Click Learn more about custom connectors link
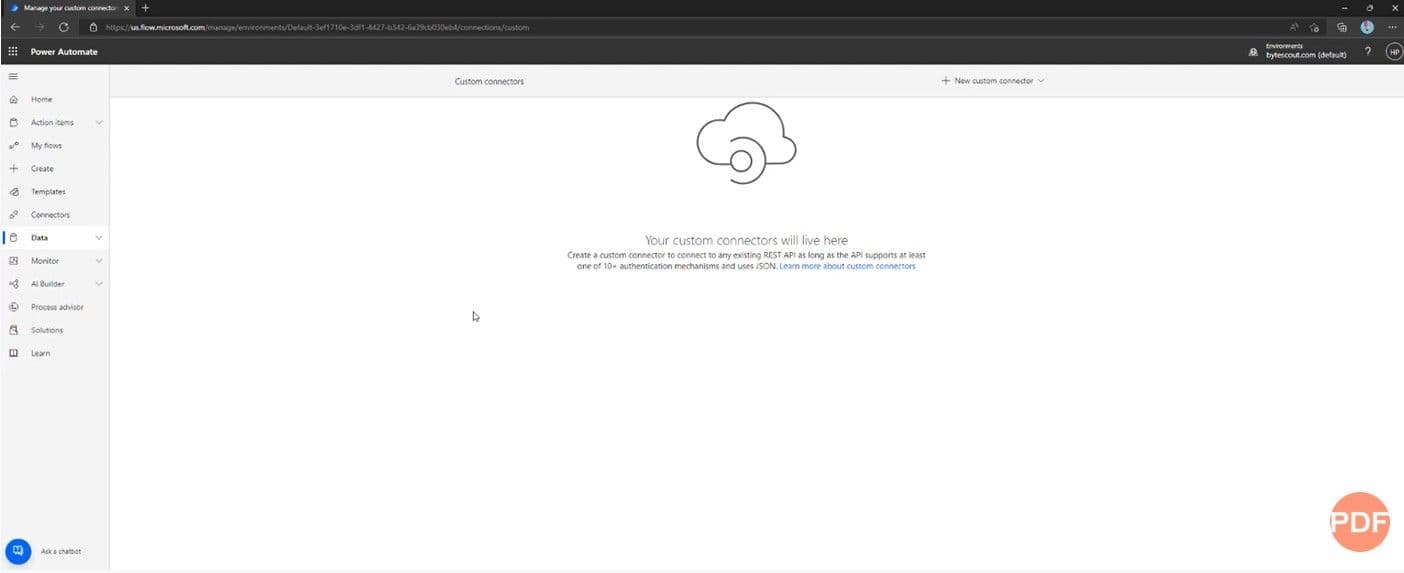 (x=847, y=266)
